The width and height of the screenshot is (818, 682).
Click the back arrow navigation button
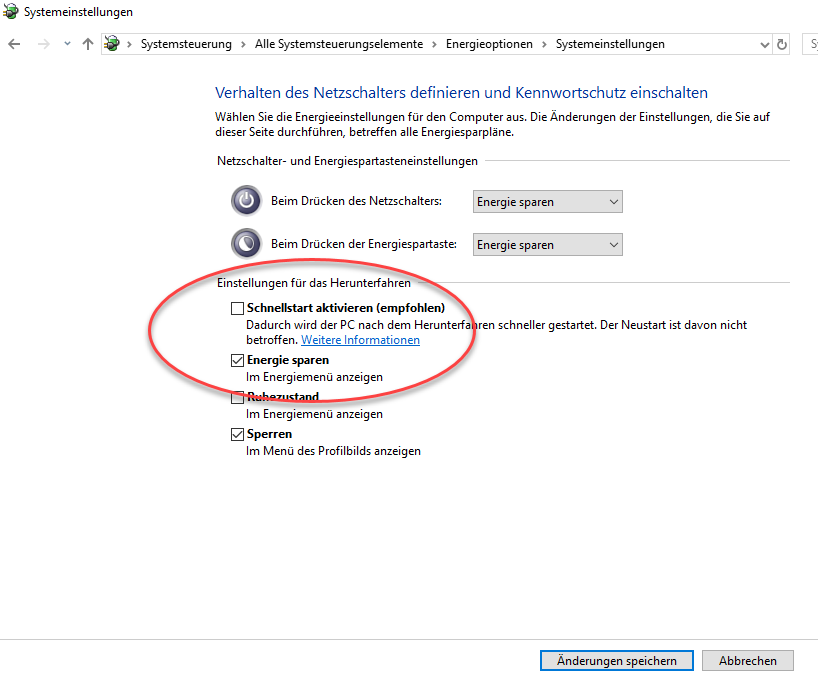point(14,44)
